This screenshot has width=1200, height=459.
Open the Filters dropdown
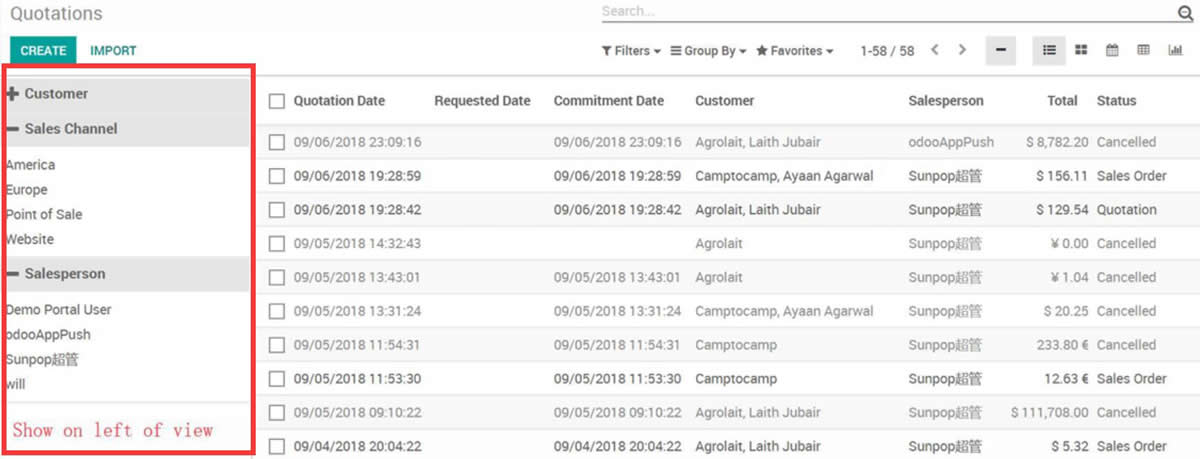631,51
